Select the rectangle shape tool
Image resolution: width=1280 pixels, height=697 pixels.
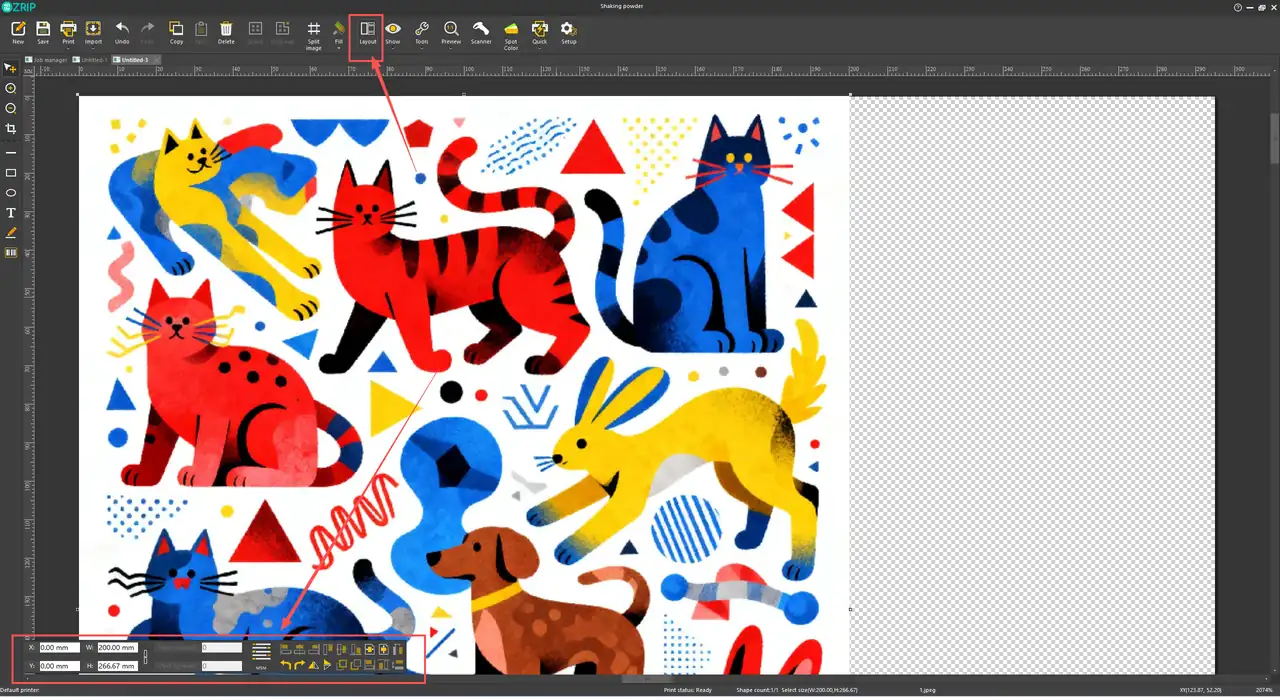pyautogui.click(x=11, y=173)
